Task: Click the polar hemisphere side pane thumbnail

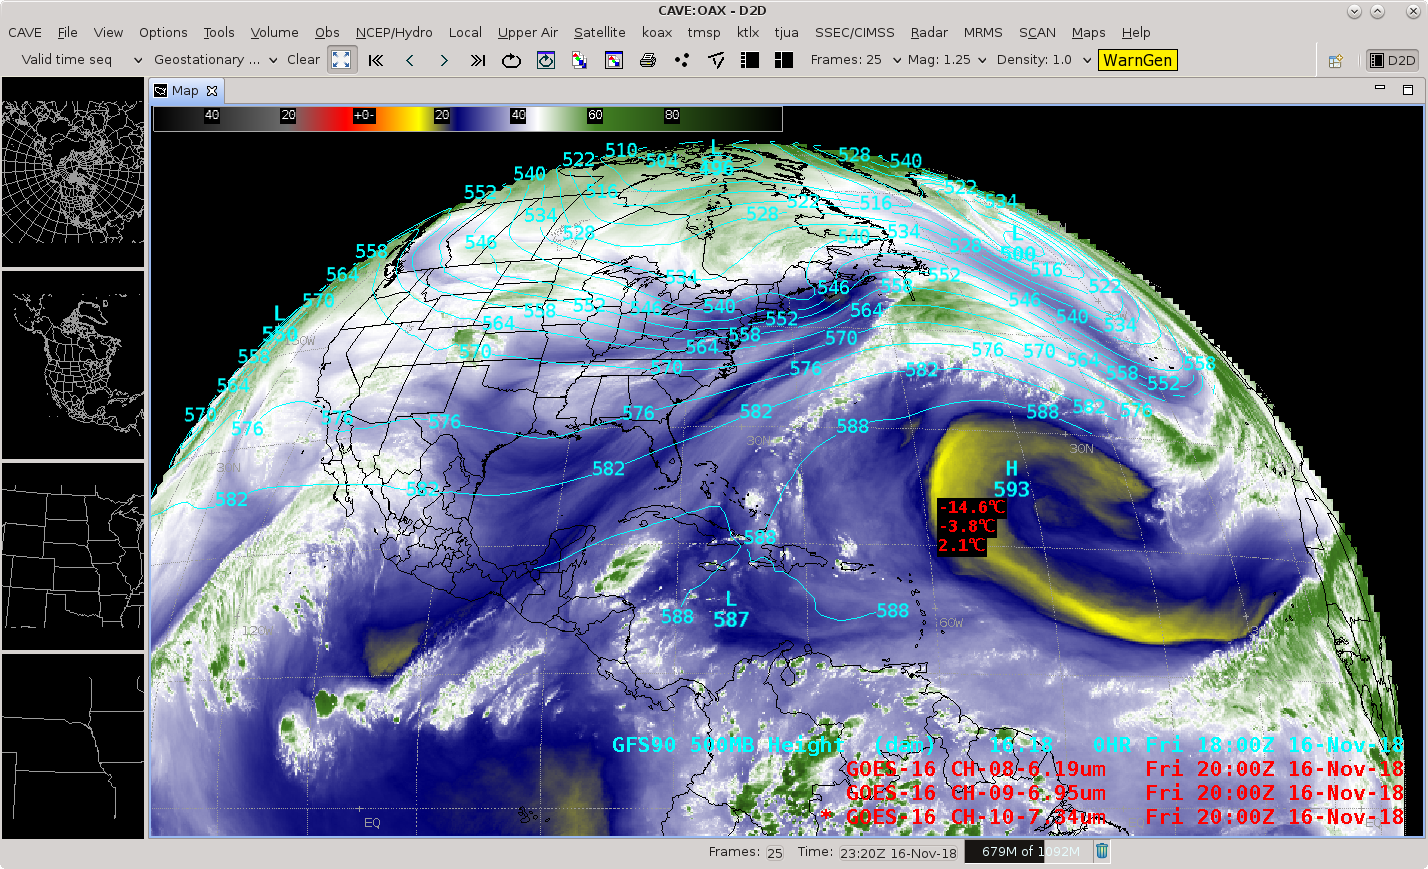Action: pos(73,172)
